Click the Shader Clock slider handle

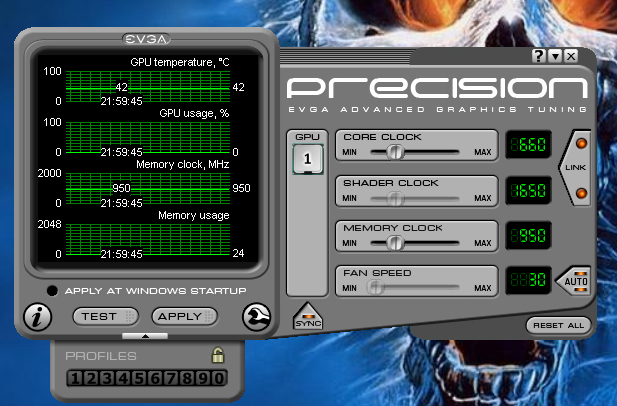[x=395, y=199]
